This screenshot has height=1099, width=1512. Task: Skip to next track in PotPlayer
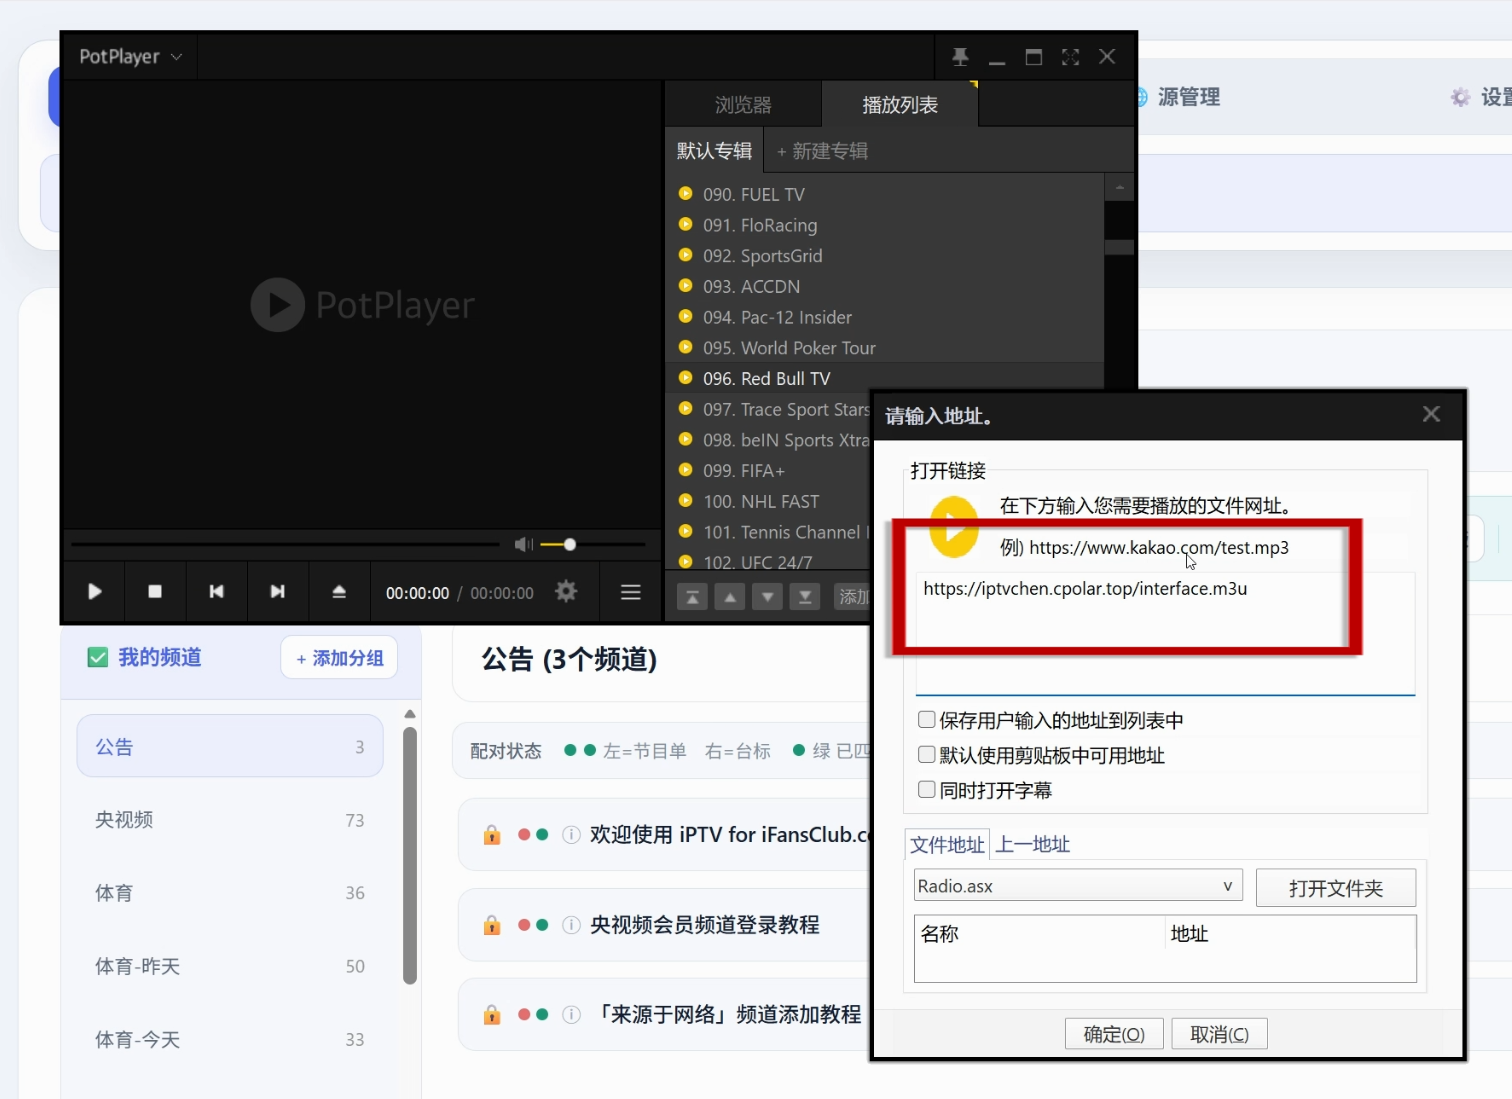click(x=278, y=592)
